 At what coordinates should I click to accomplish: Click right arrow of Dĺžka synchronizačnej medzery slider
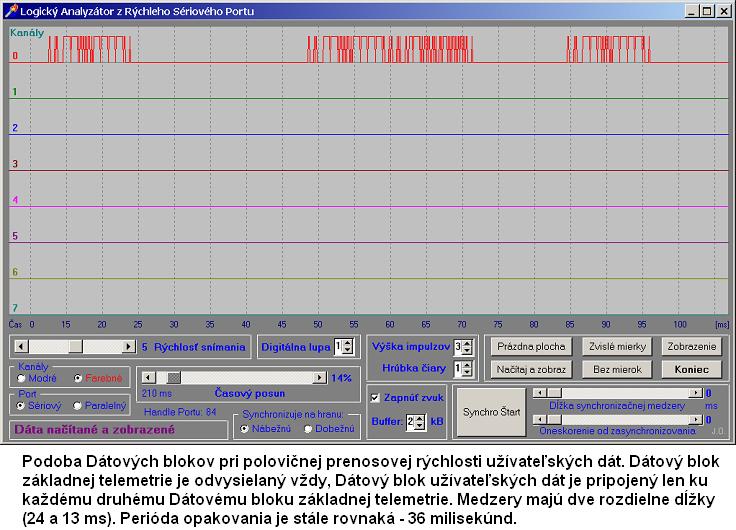pyautogui.click(x=696, y=392)
